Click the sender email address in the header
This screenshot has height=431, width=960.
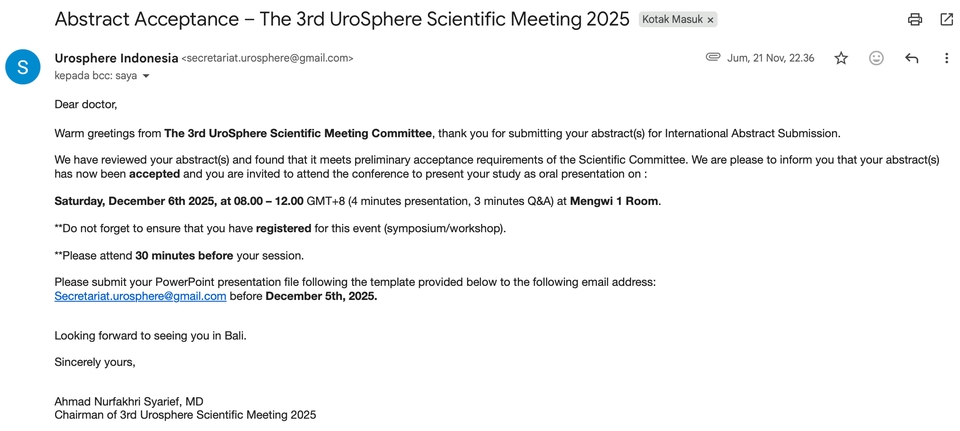coord(267,58)
